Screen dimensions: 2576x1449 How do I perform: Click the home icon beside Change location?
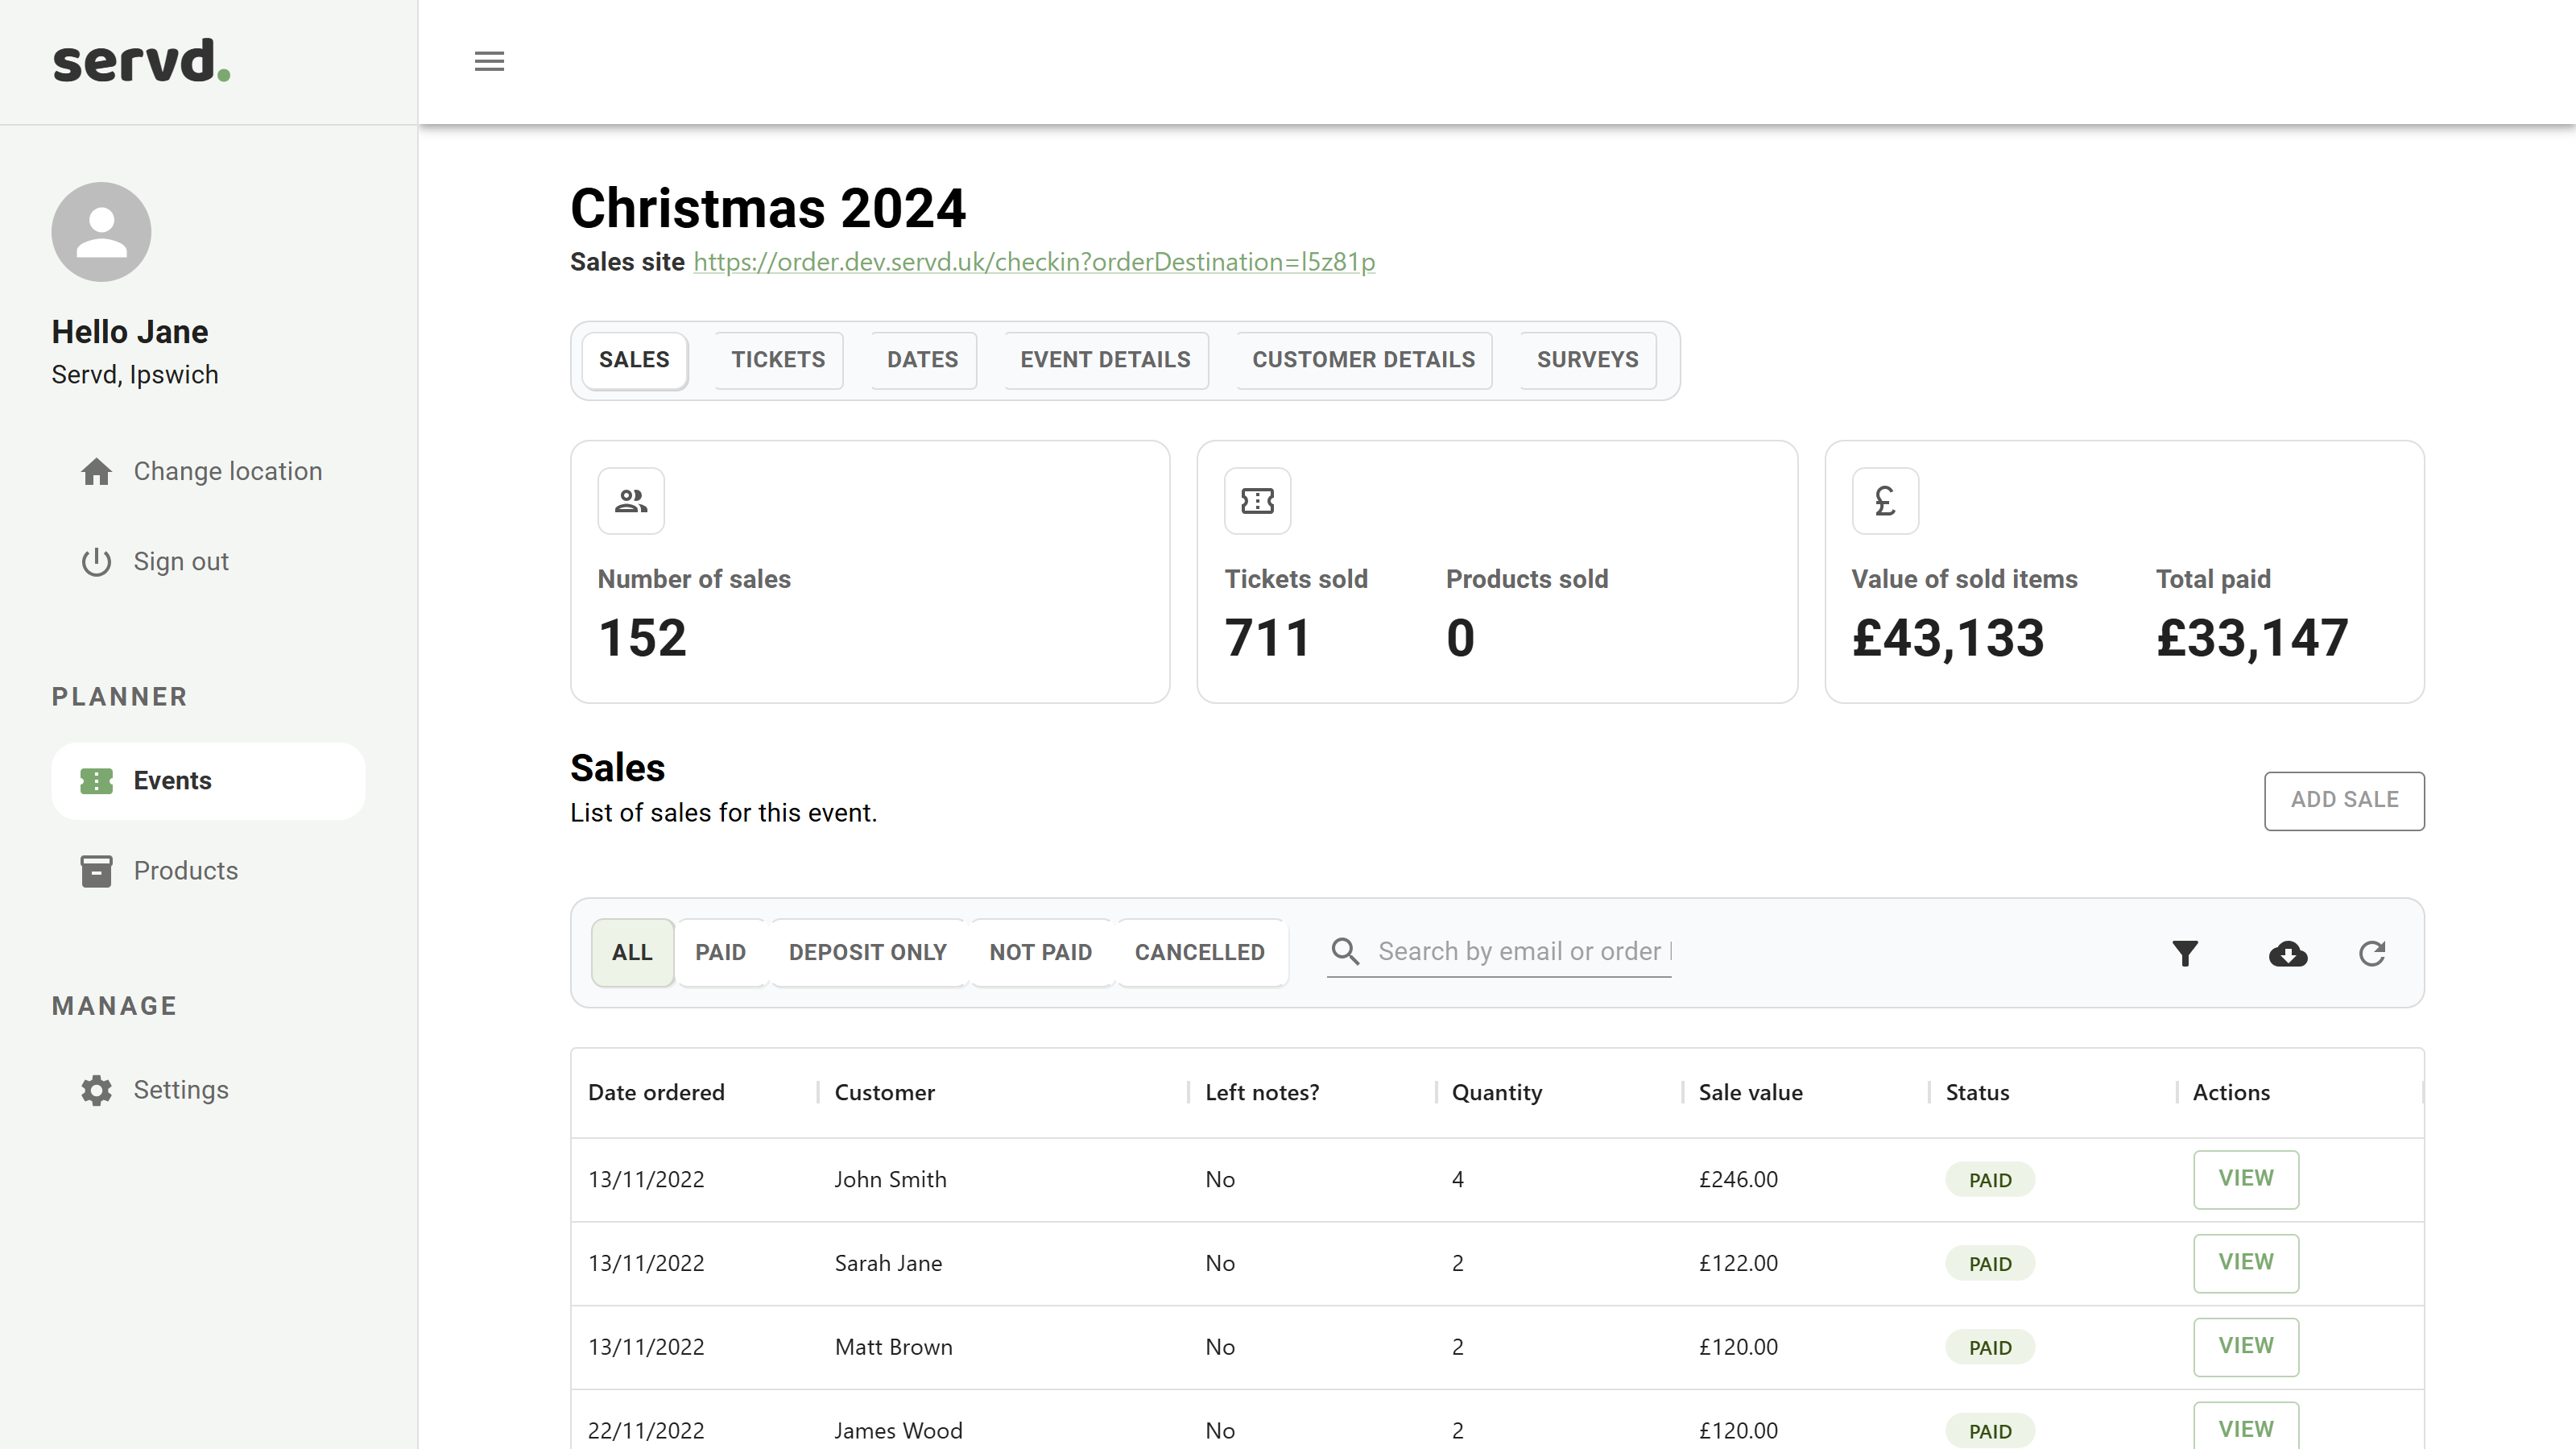(96, 471)
